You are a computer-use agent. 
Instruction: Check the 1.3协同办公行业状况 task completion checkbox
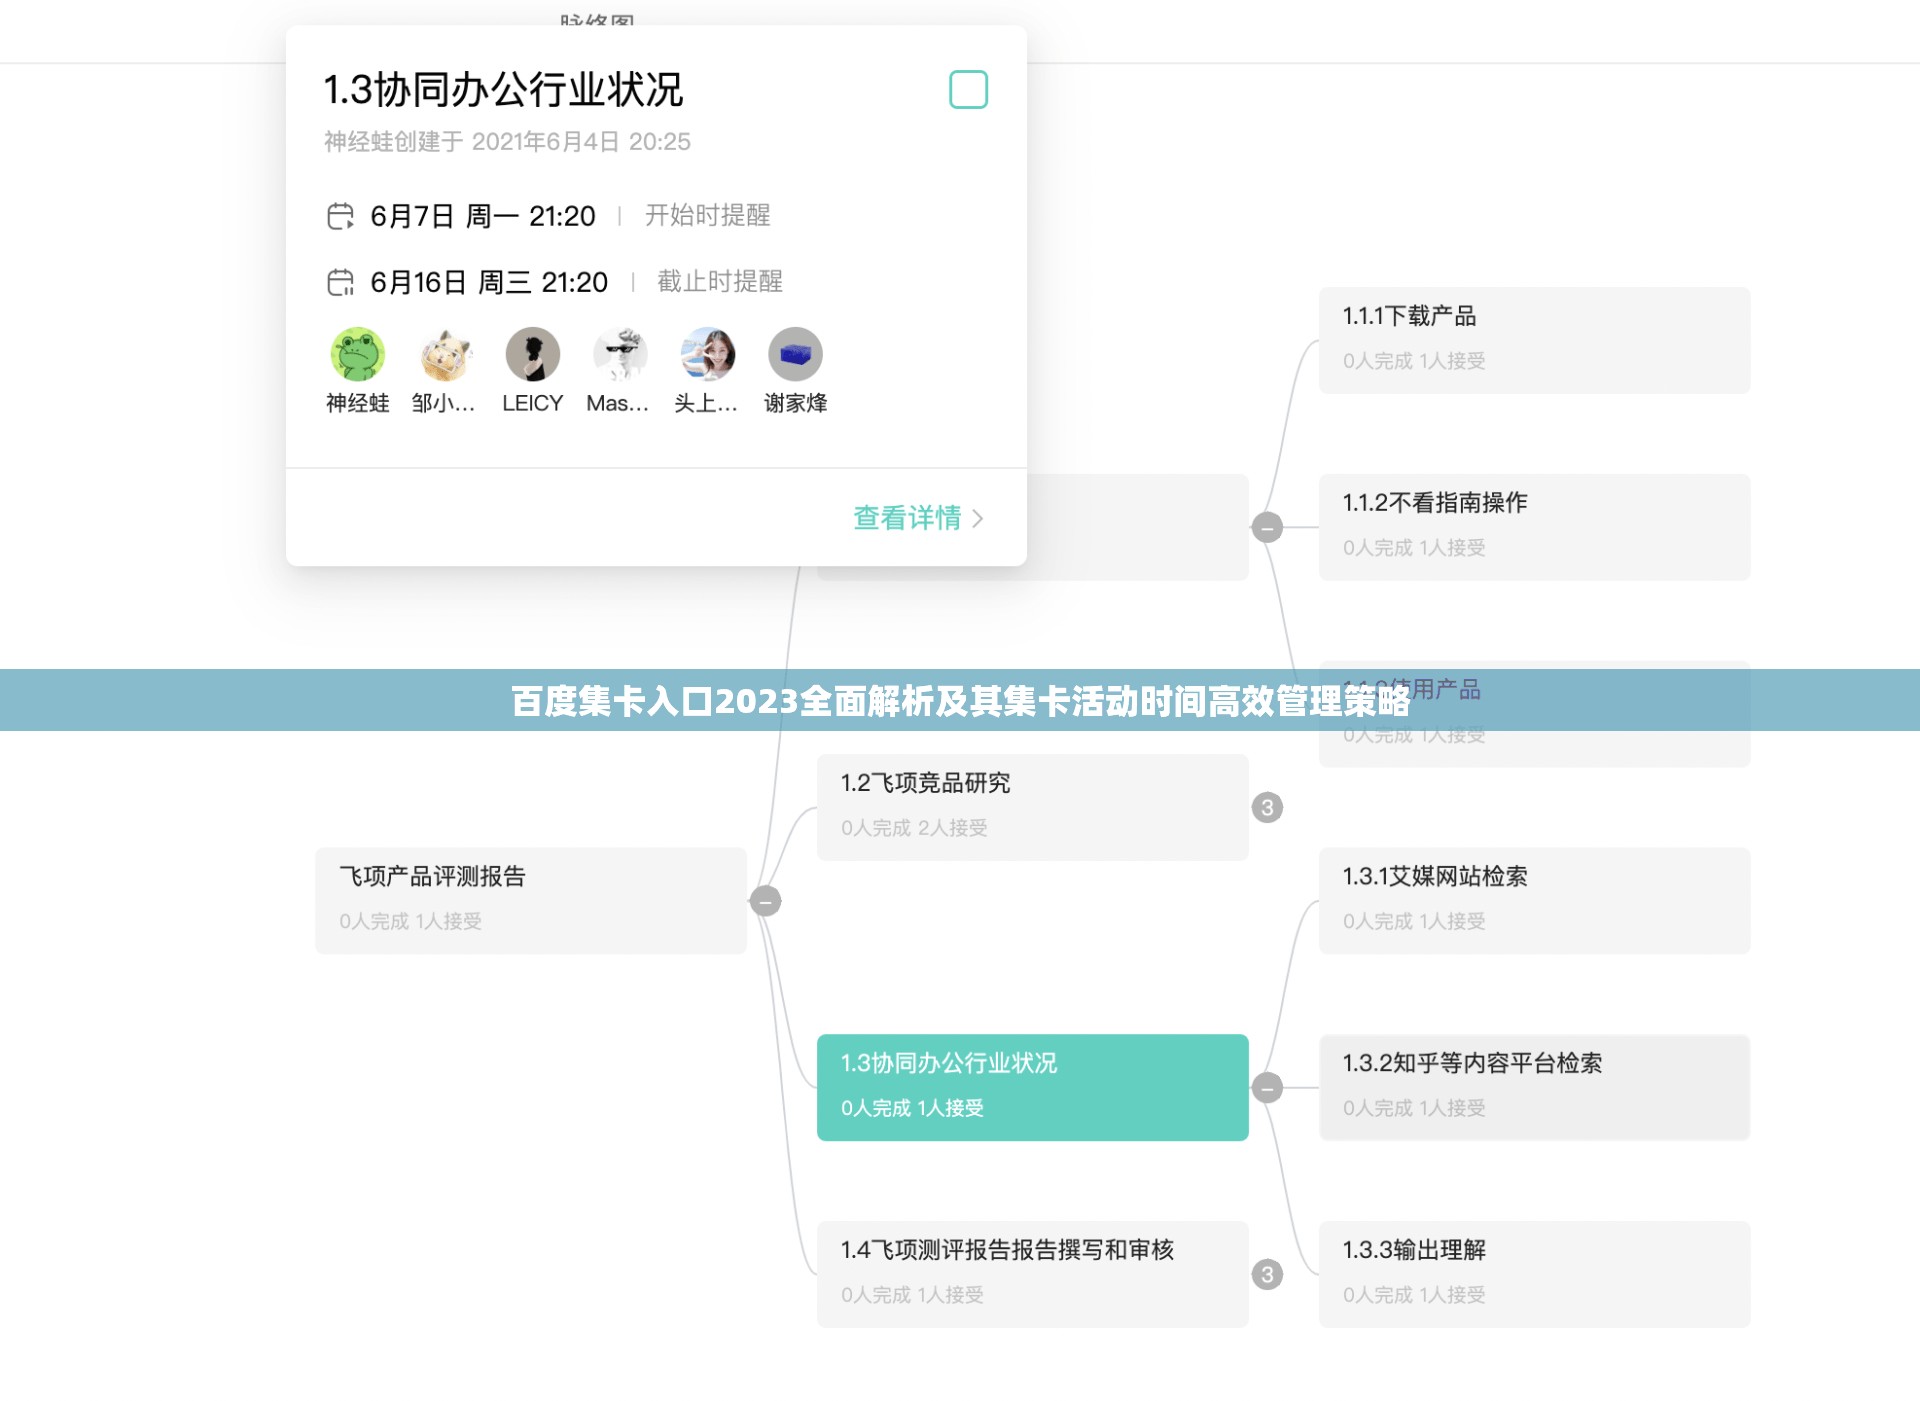[x=968, y=90]
